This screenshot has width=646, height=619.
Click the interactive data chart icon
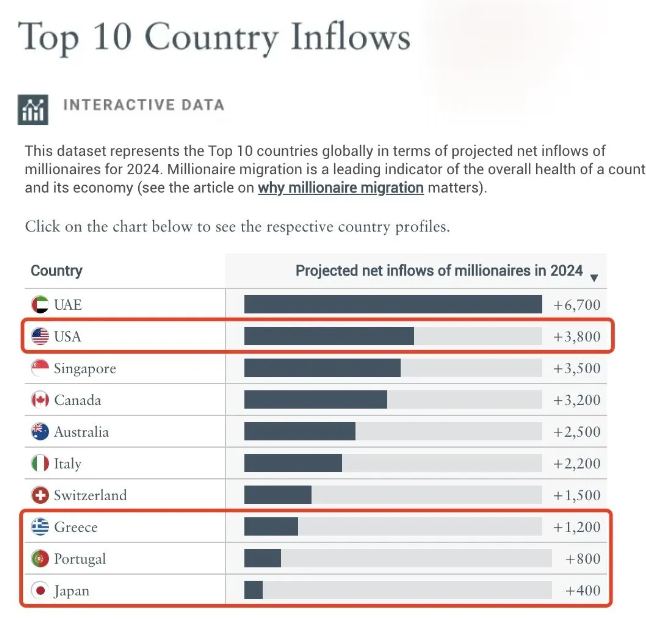[33, 108]
